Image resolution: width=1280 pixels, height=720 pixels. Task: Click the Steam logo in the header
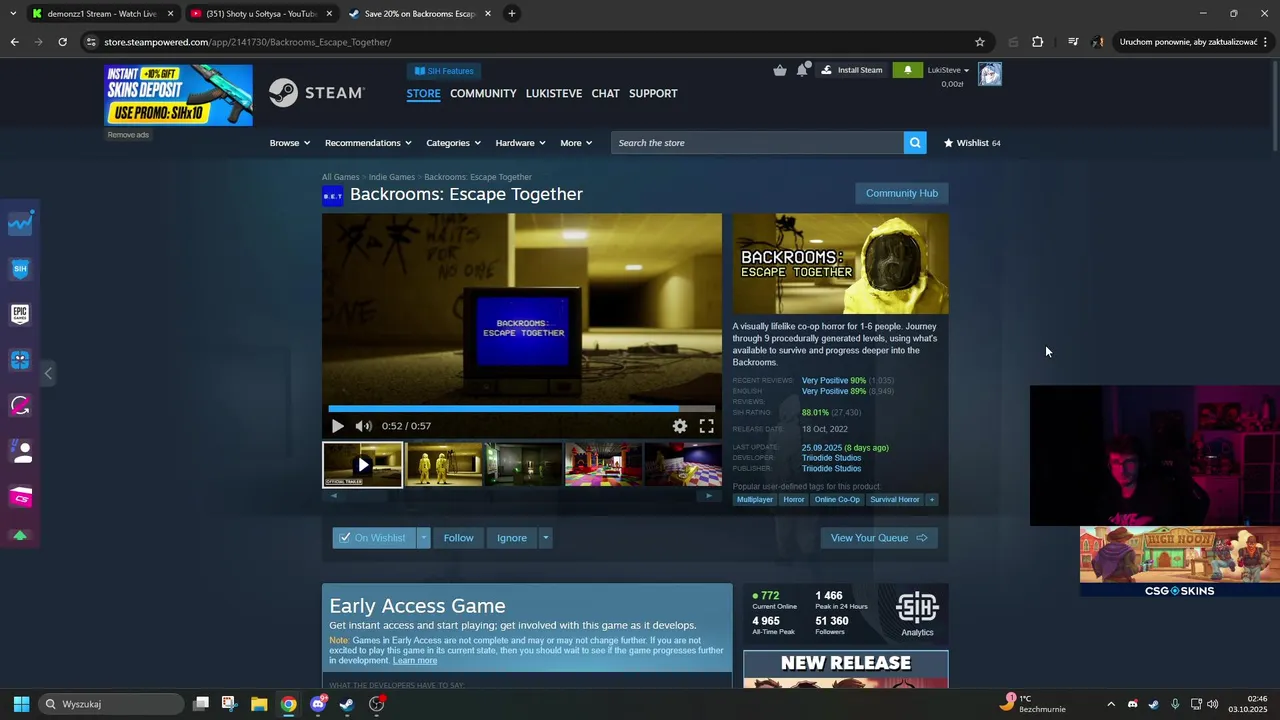tap(316, 93)
